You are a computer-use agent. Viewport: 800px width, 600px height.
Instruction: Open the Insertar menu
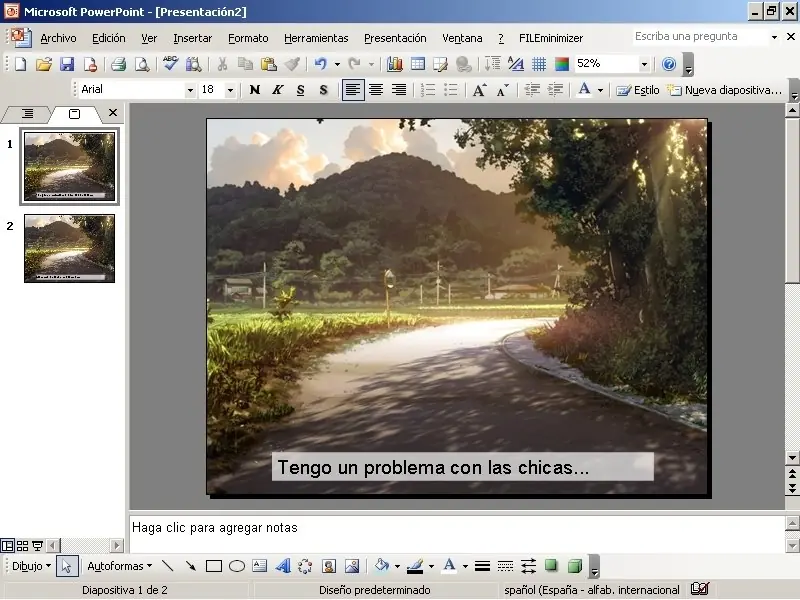(x=192, y=38)
